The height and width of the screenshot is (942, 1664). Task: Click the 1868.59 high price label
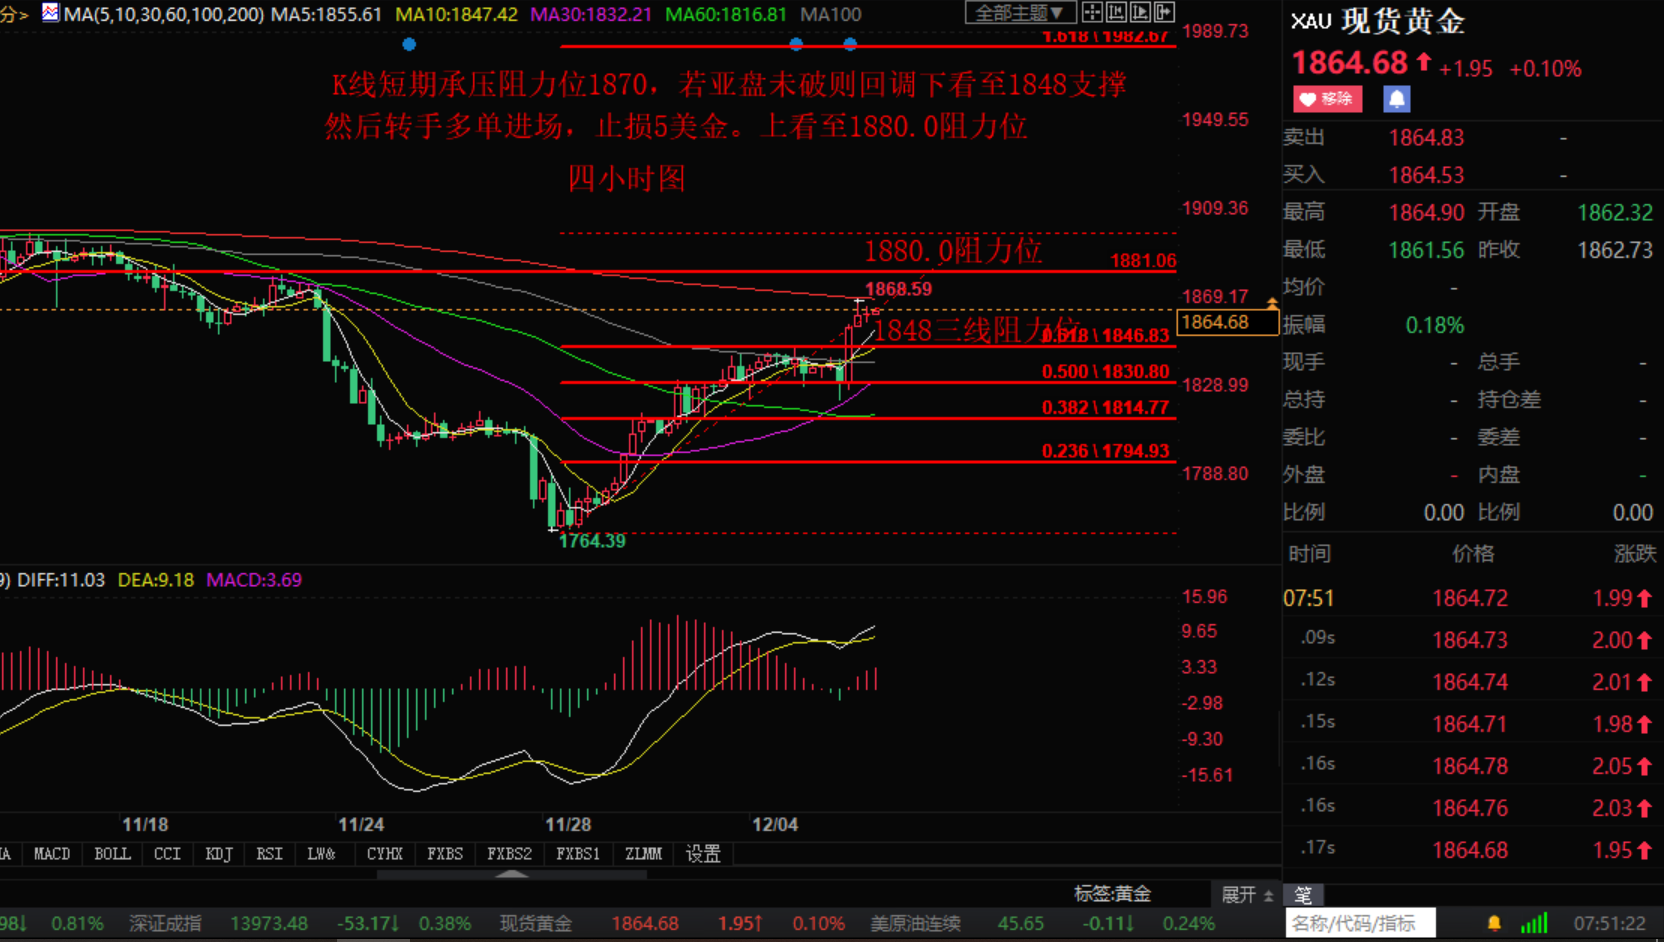(898, 289)
